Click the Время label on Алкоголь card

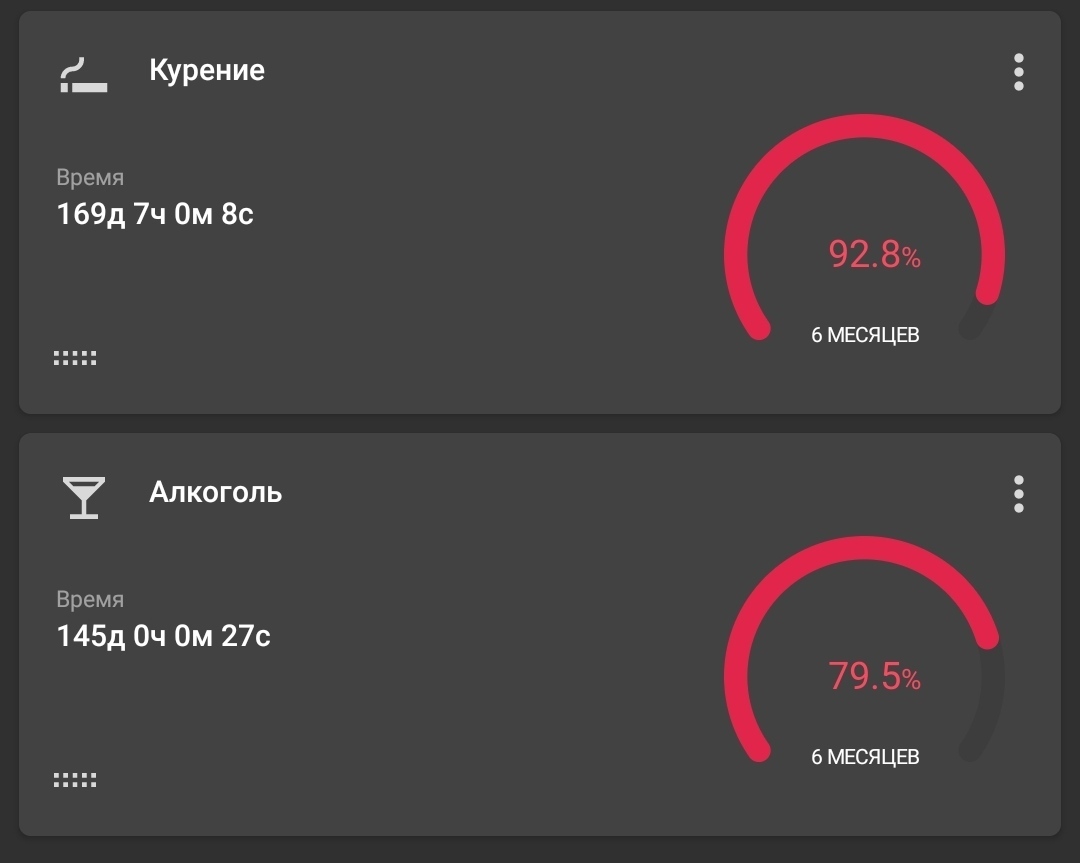(x=90, y=600)
